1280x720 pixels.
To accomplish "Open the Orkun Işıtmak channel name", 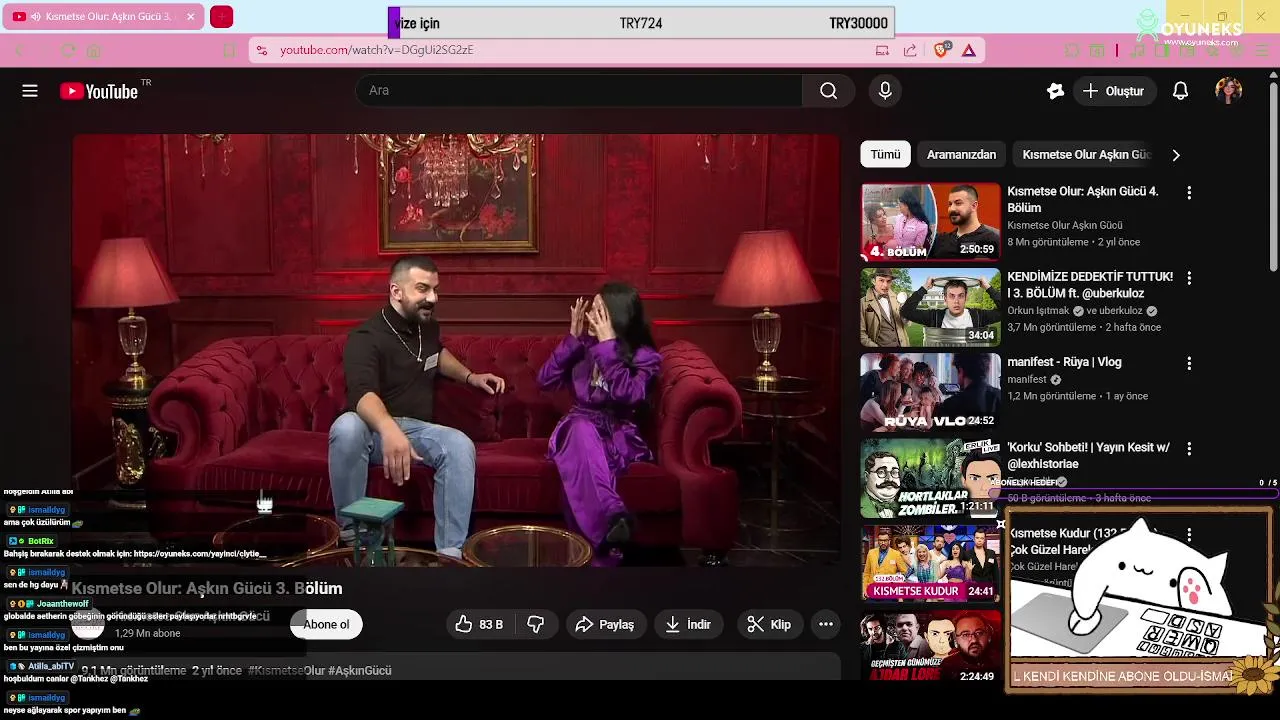I will (x=1039, y=311).
